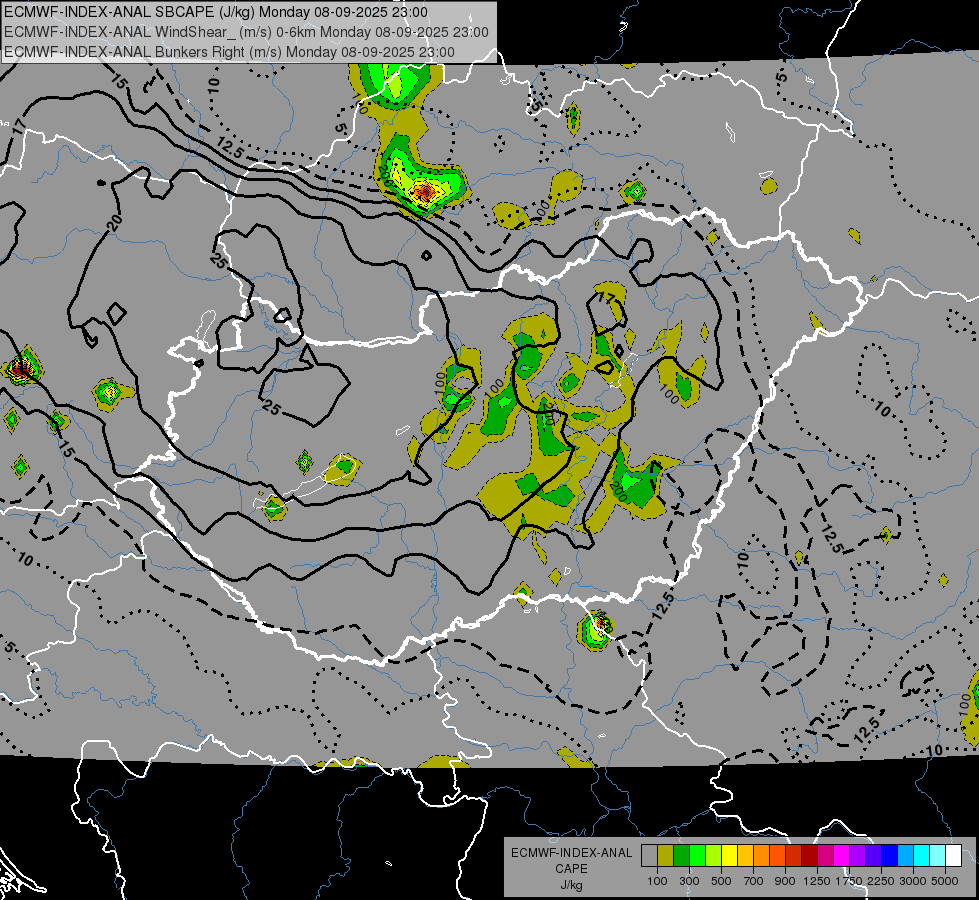Click the J/kg unit label in the legend
979x900 pixels.
571,885
